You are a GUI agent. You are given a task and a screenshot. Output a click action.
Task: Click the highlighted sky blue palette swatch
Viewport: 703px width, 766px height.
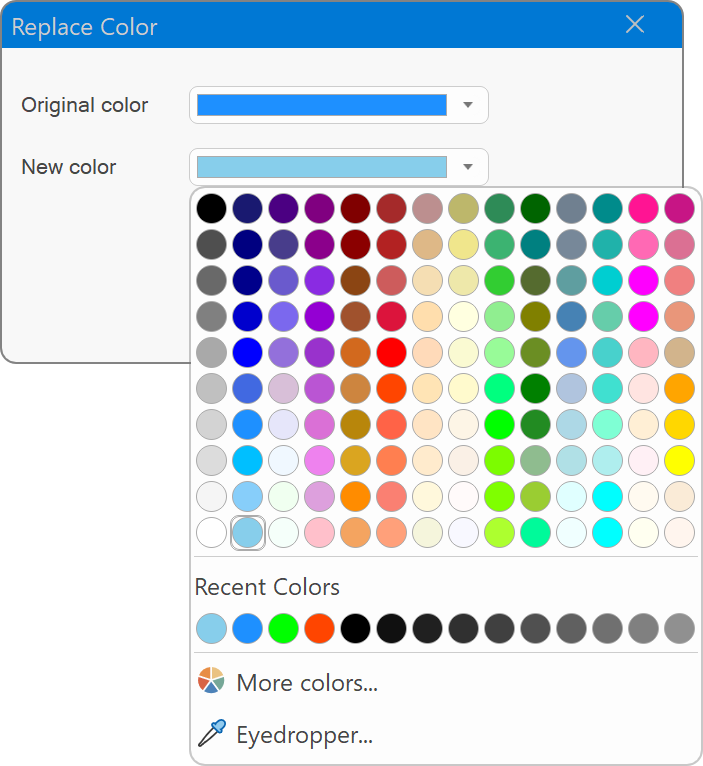tap(247, 532)
